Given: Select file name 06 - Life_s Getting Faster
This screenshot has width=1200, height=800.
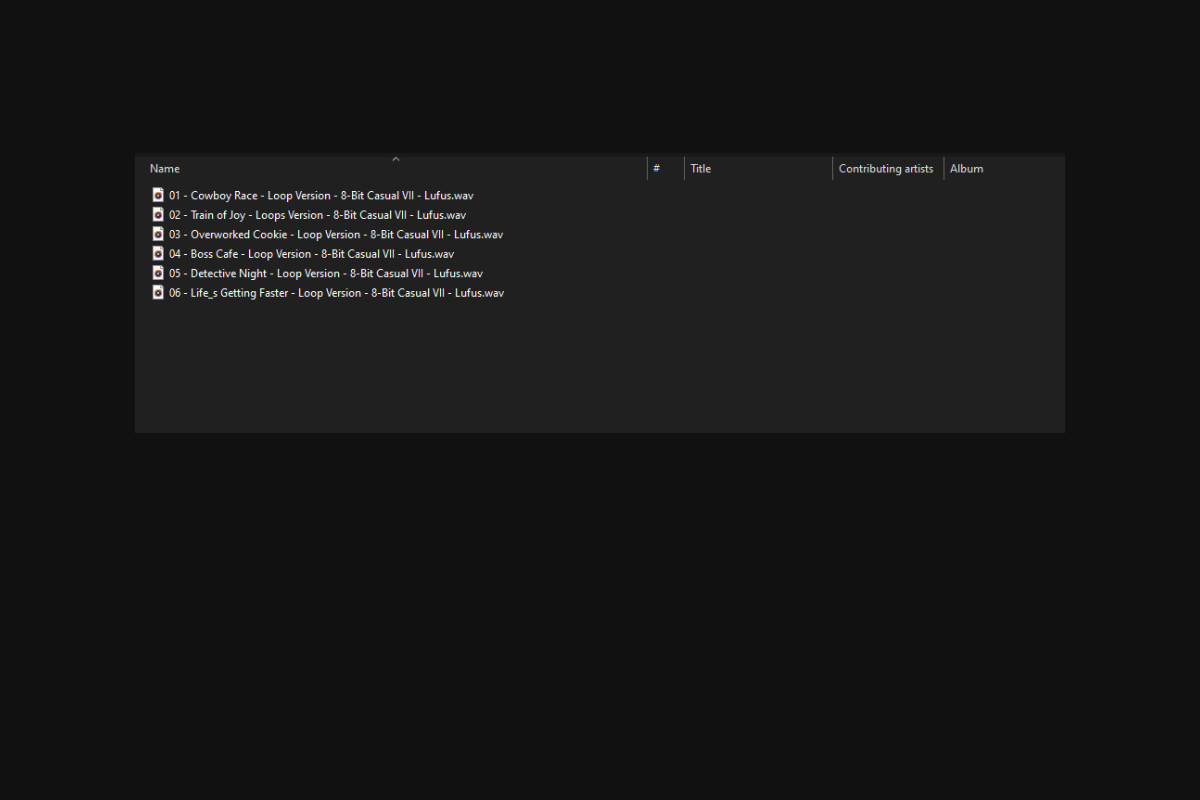Looking at the screenshot, I should point(336,293).
